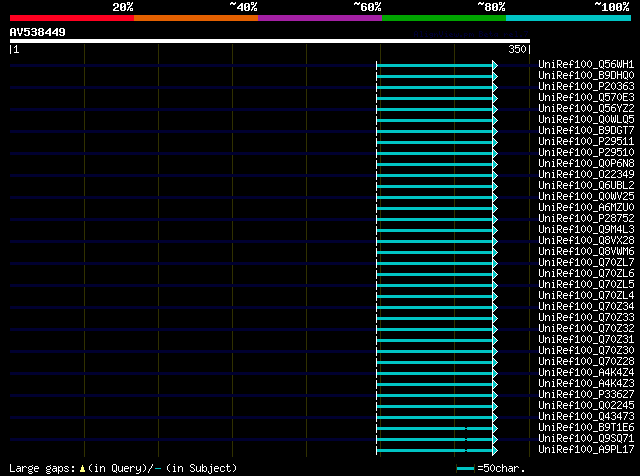
Task: Select the AV538449 query name
Action: tap(38, 32)
